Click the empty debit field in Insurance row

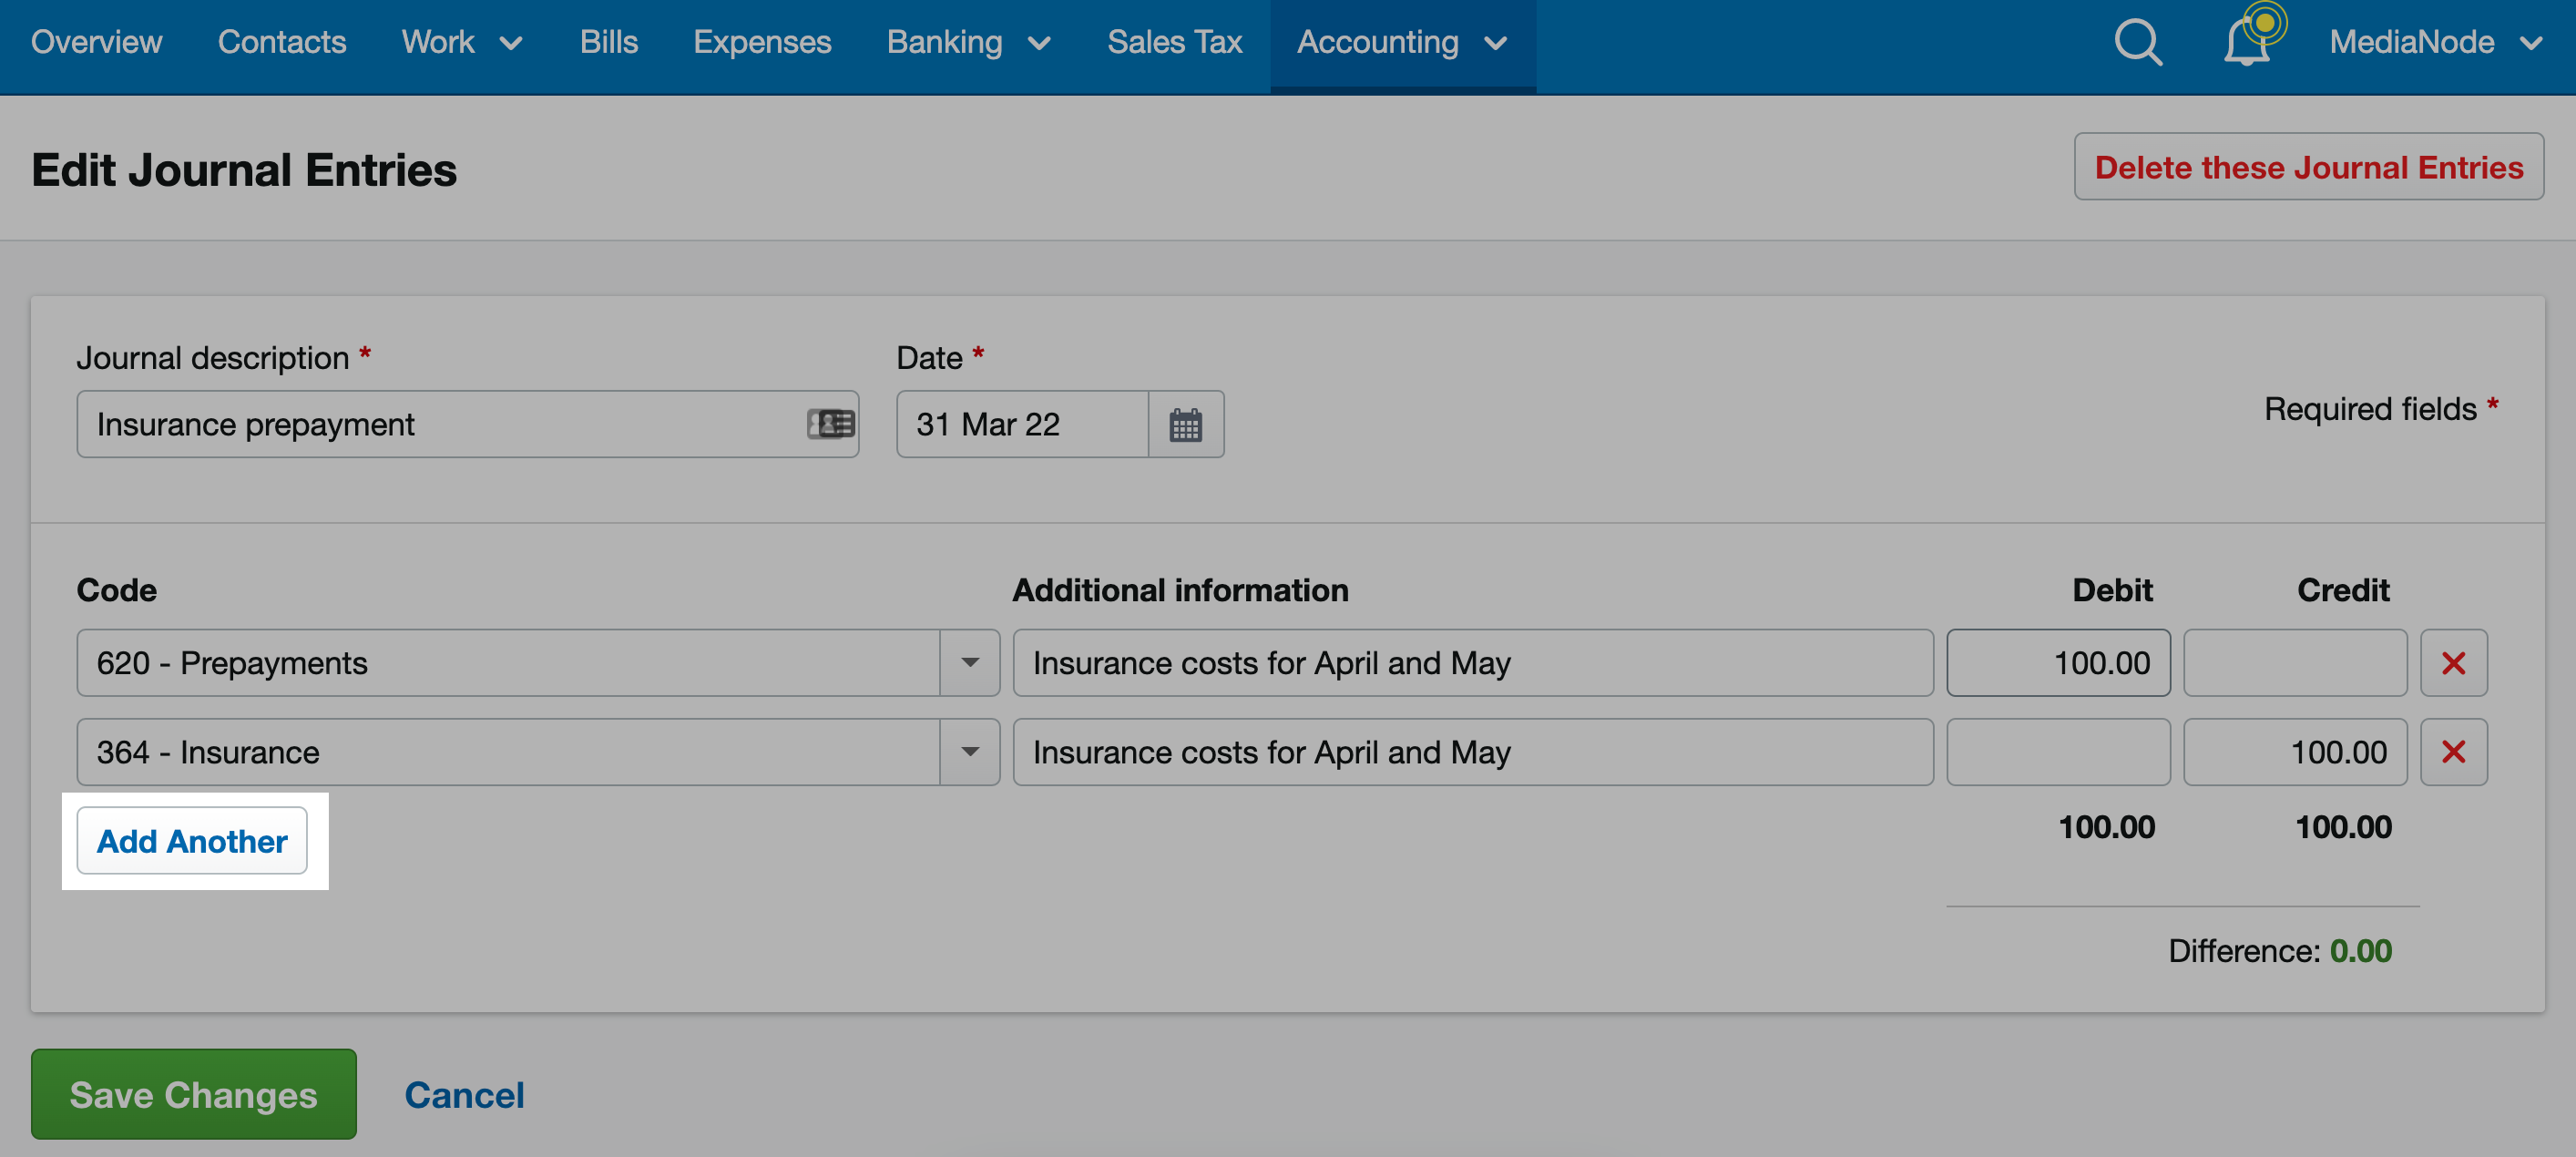click(x=2058, y=752)
